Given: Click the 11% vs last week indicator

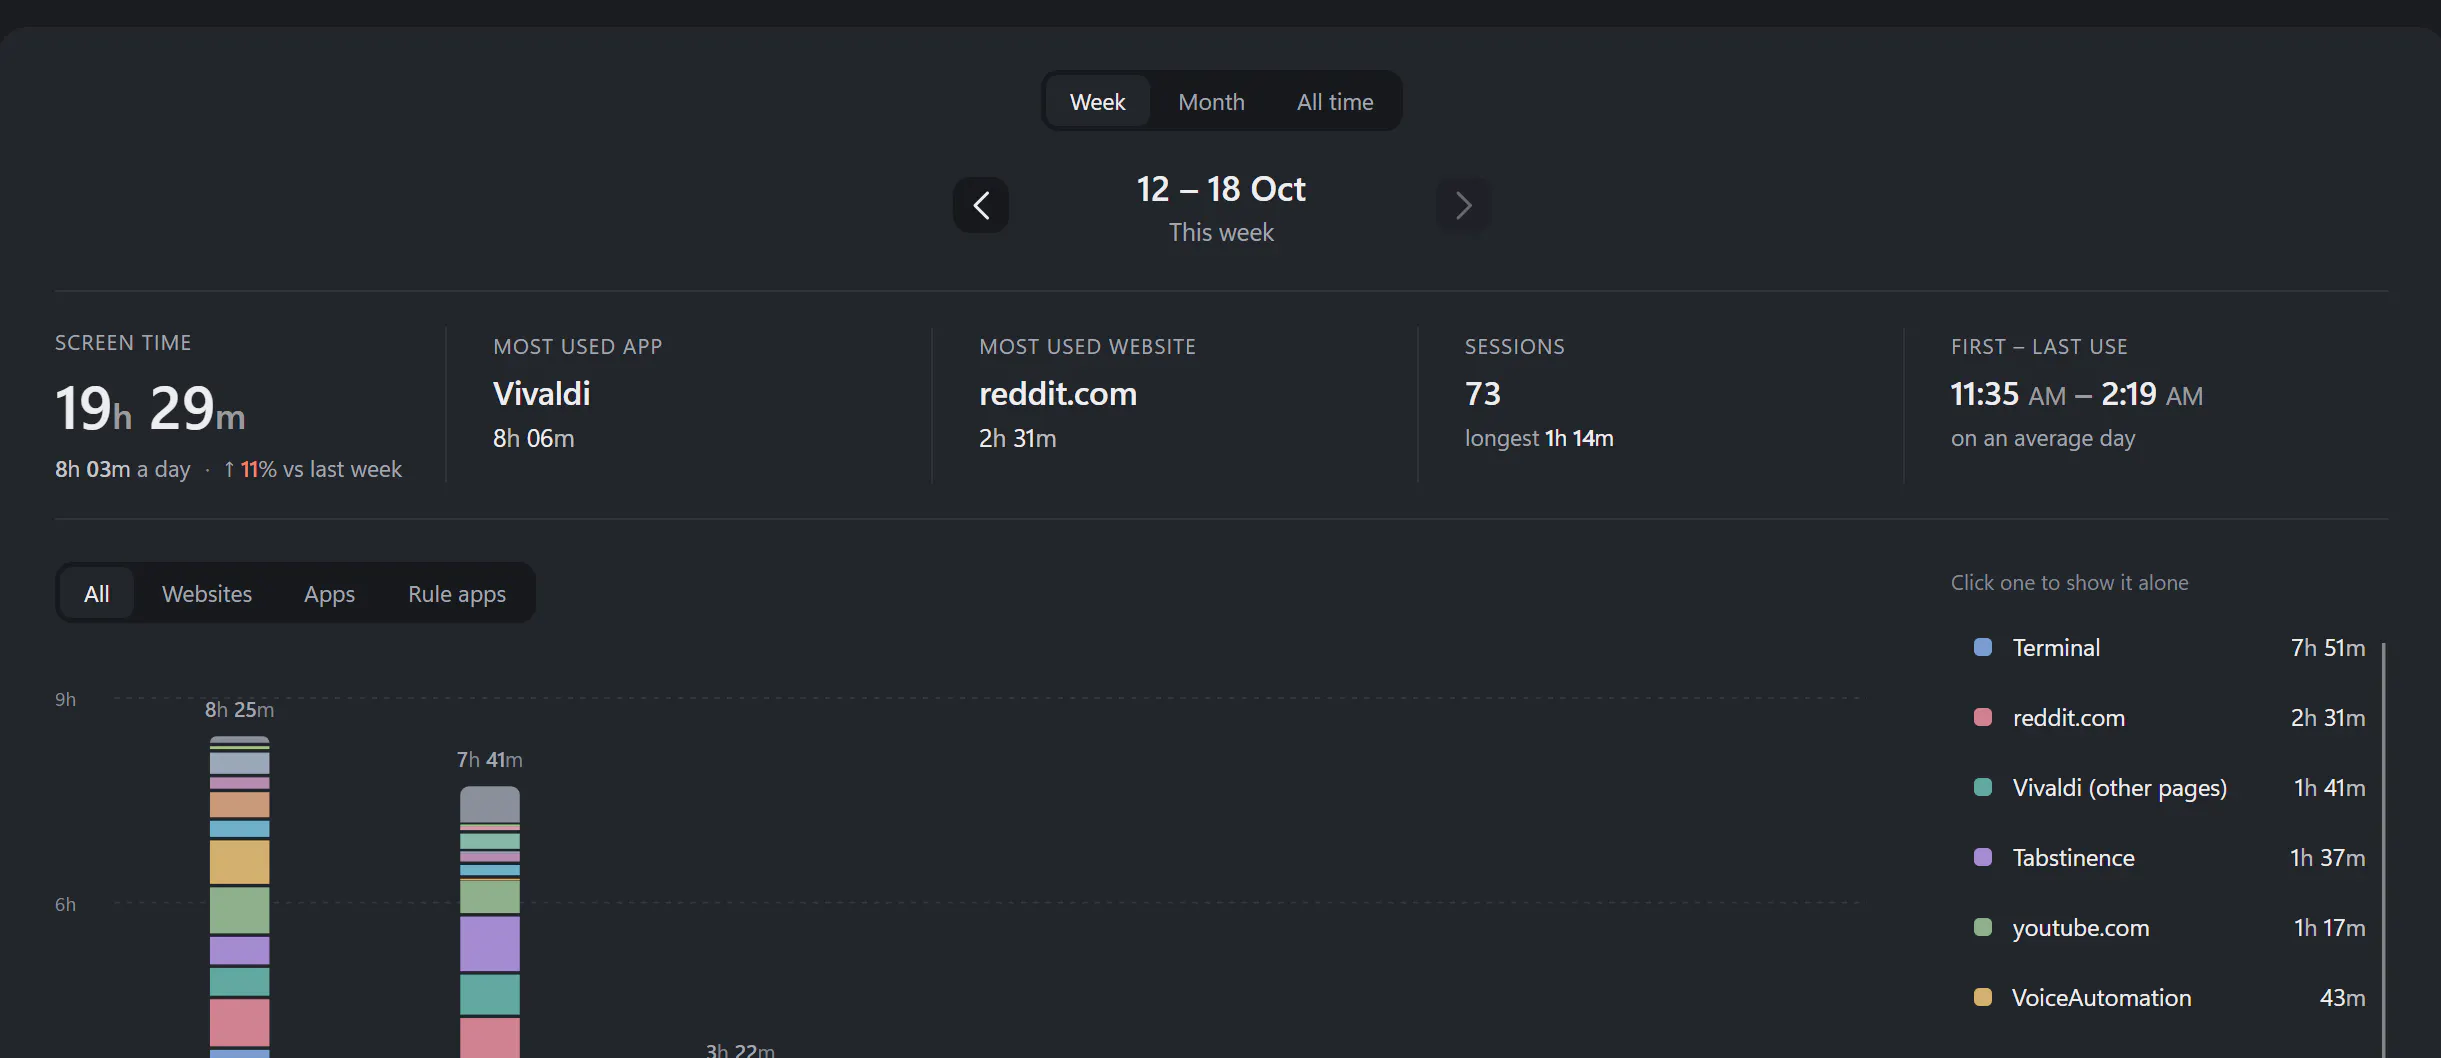Looking at the screenshot, I should 312,469.
